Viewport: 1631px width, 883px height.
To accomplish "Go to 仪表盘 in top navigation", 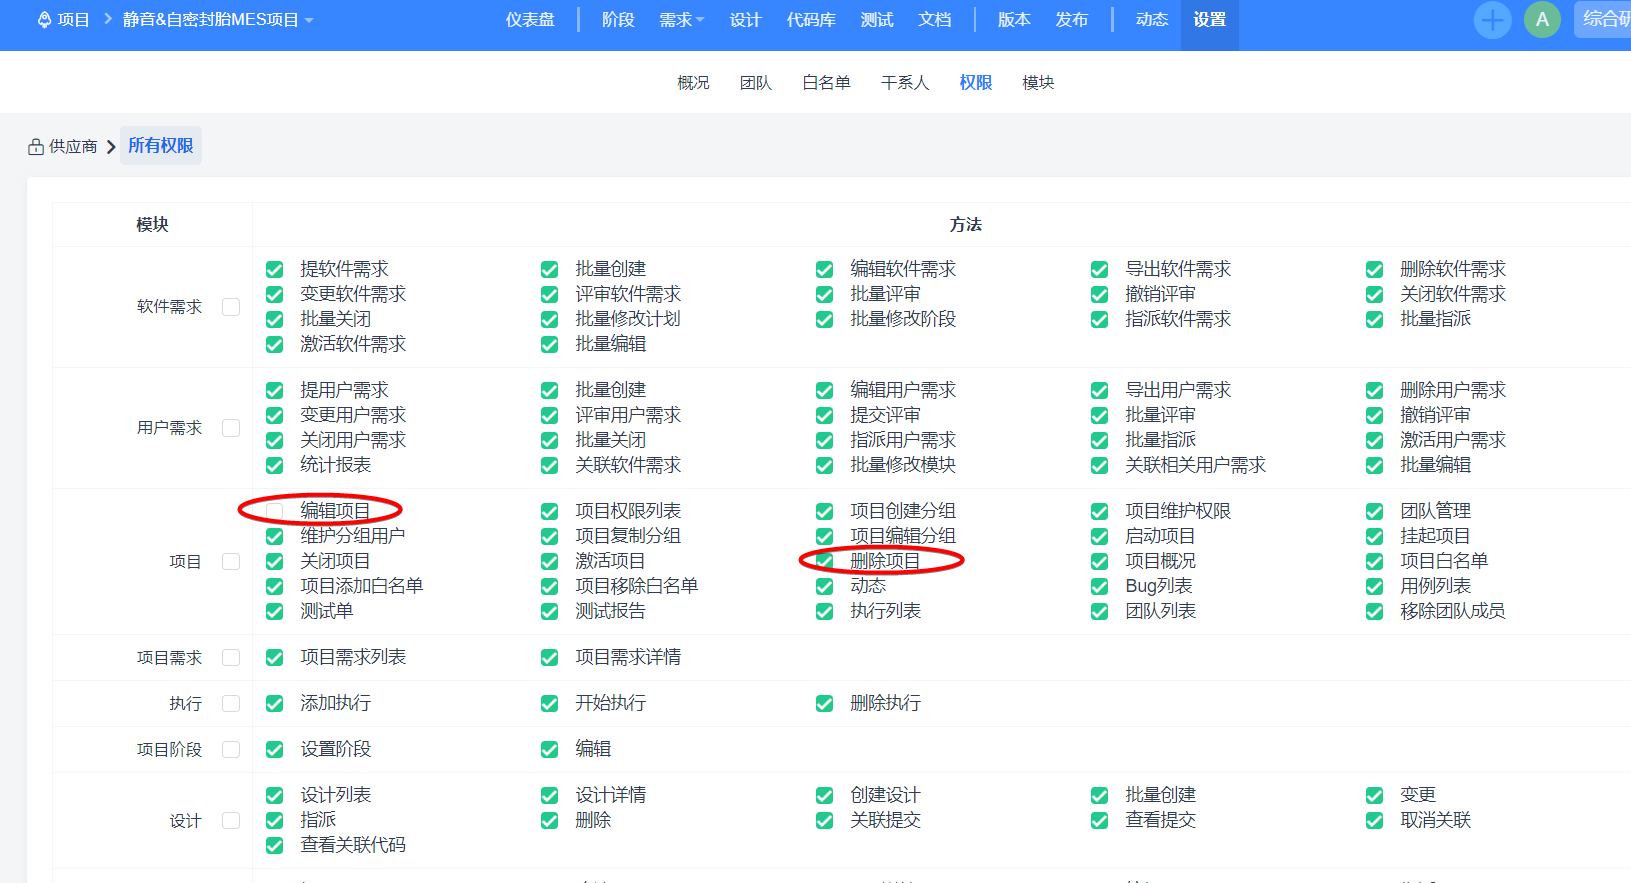I will coord(529,20).
